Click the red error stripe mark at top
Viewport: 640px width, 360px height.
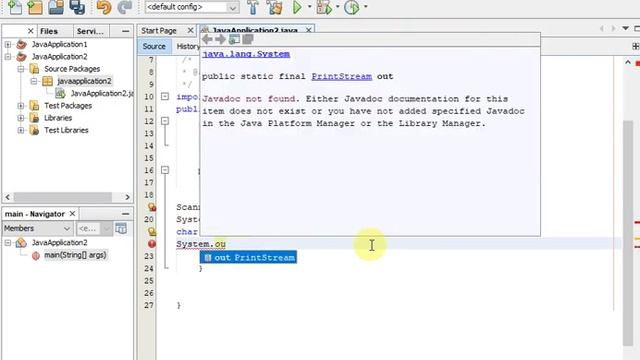tap(637, 63)
